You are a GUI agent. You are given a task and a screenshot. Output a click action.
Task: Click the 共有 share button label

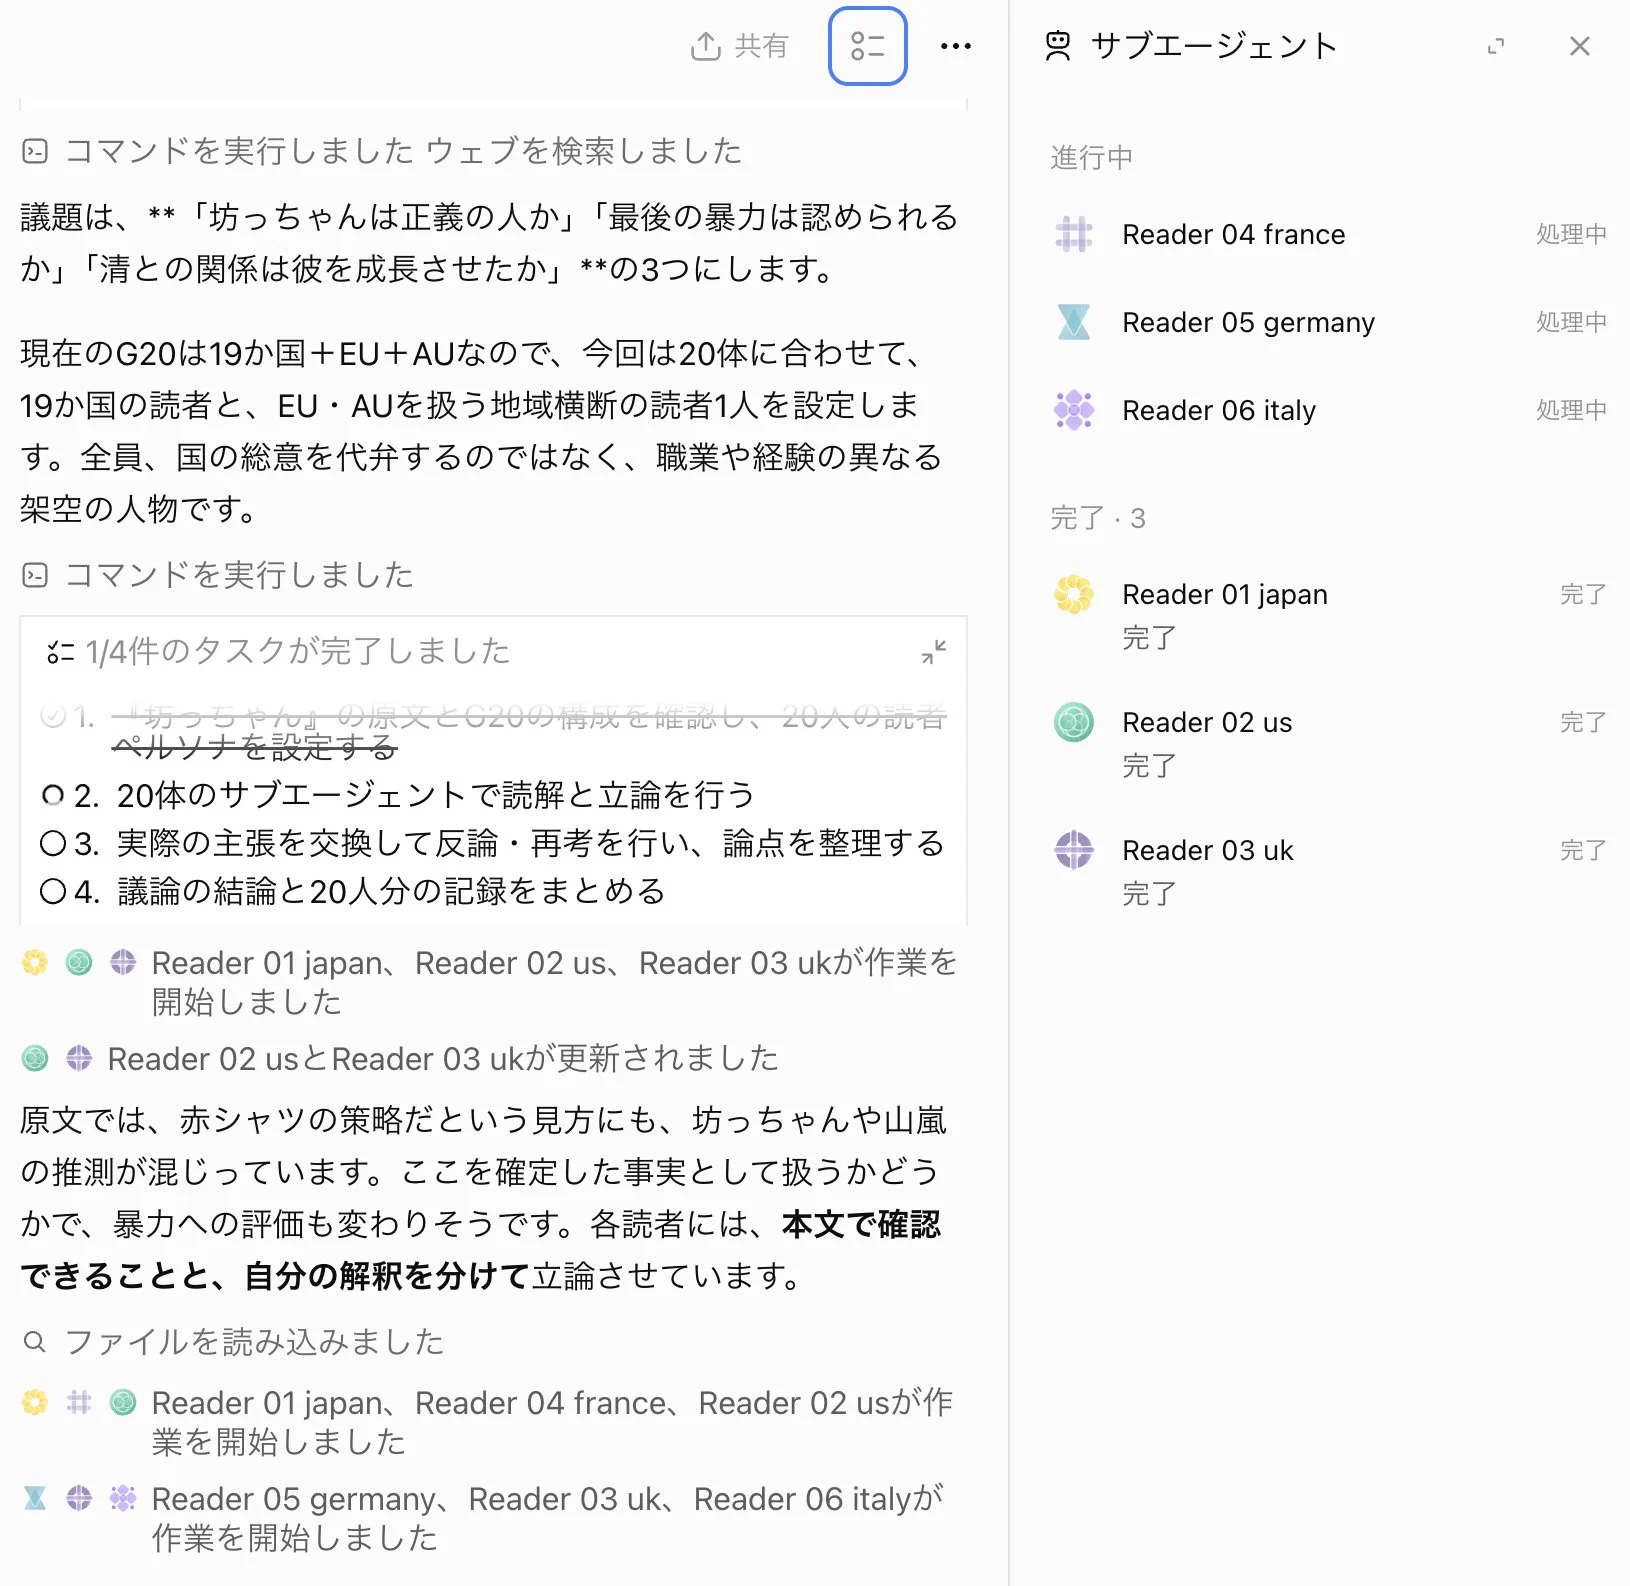762,46
